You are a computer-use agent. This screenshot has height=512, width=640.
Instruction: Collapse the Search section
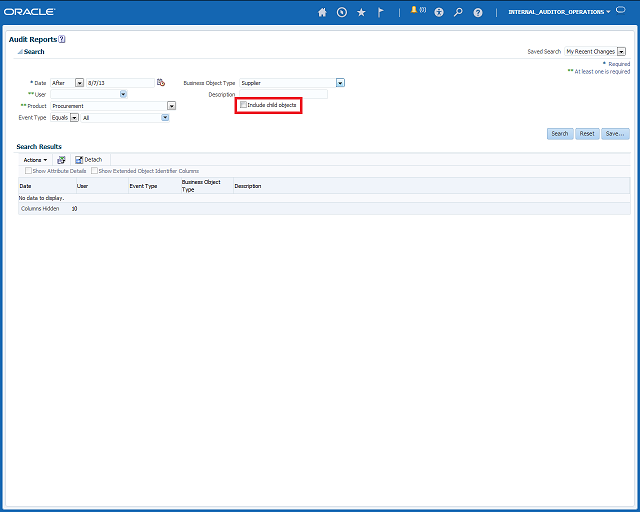(x=20, y=52)
